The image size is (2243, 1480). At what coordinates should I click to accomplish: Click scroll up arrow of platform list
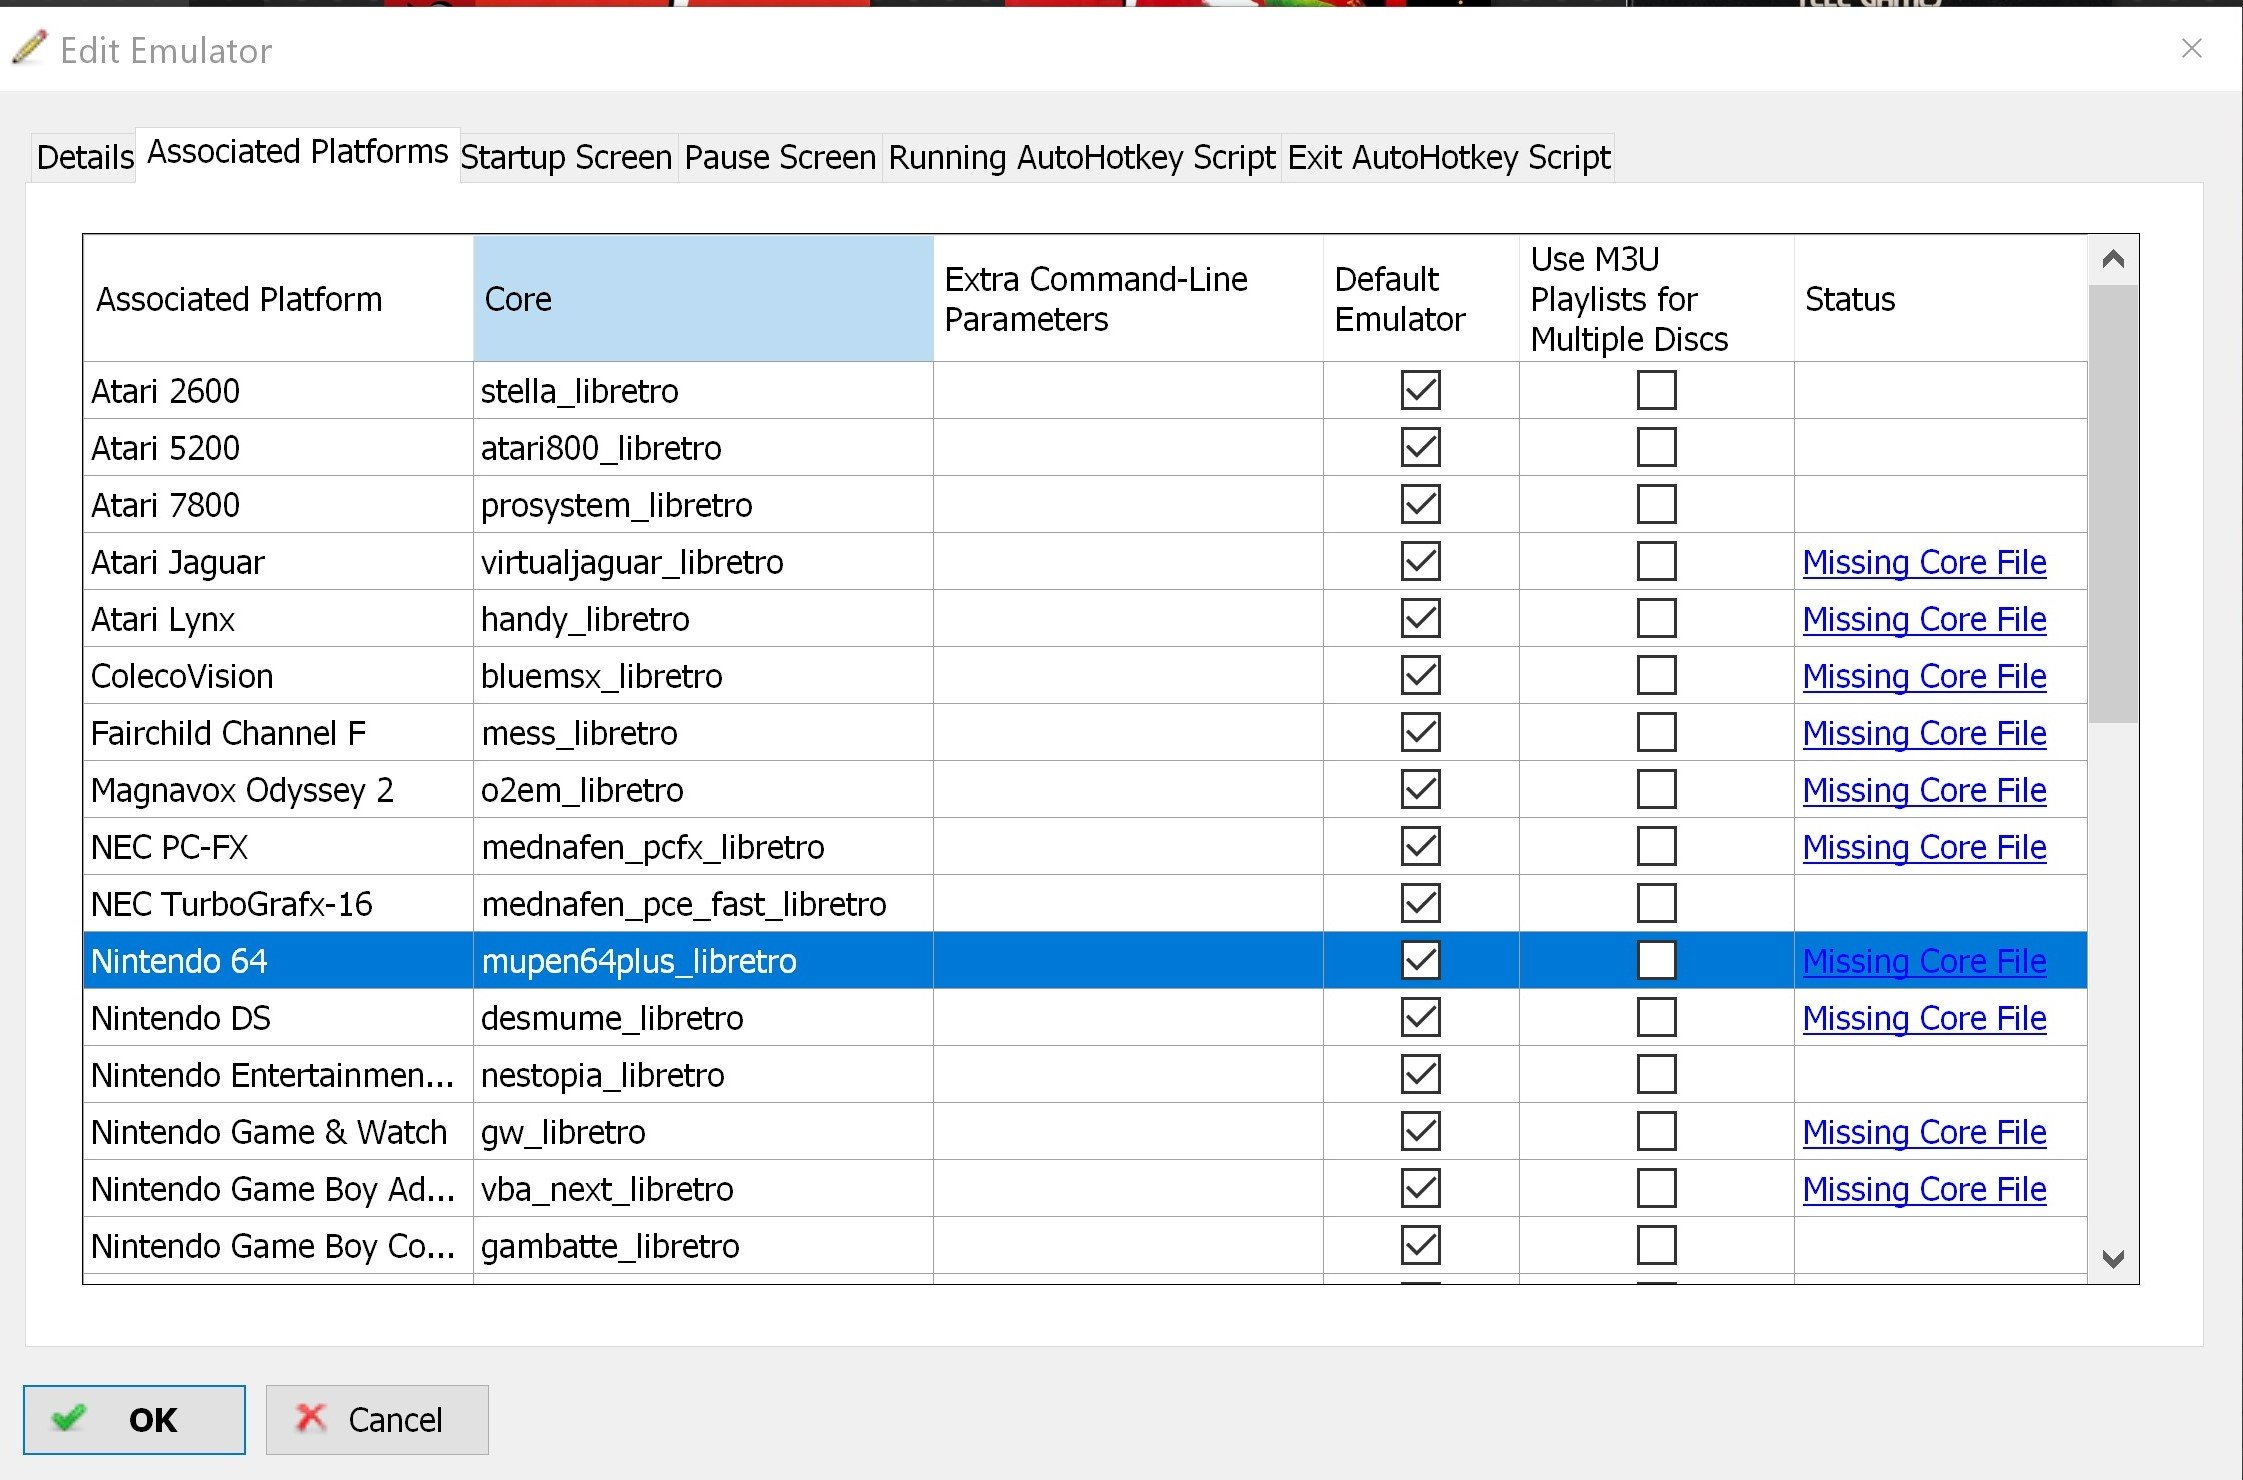2113,260
